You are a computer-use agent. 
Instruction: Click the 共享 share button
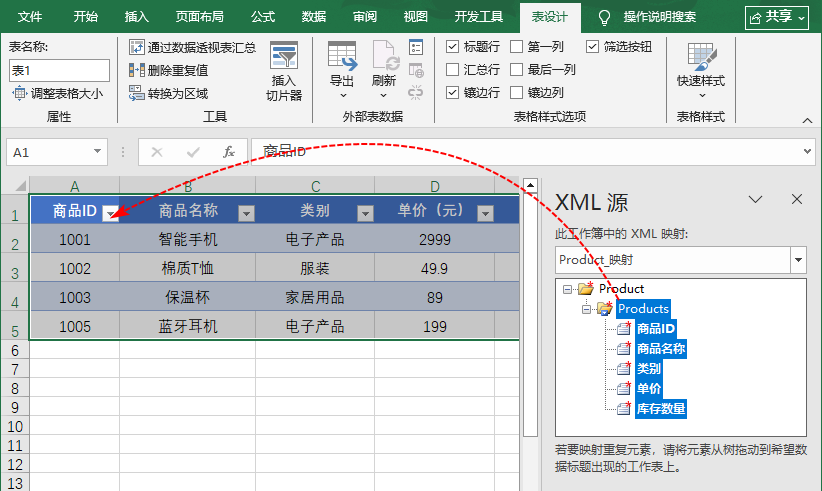[777, 17]
